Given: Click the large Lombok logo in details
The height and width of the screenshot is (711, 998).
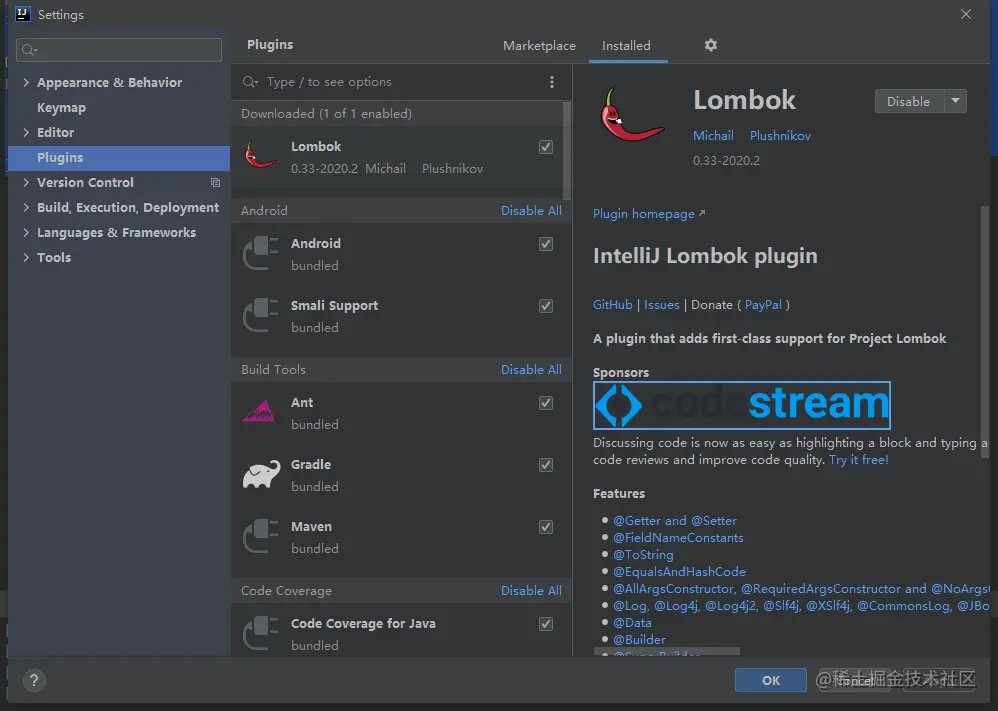Looking at the screenshot, I should coord(632,115).
